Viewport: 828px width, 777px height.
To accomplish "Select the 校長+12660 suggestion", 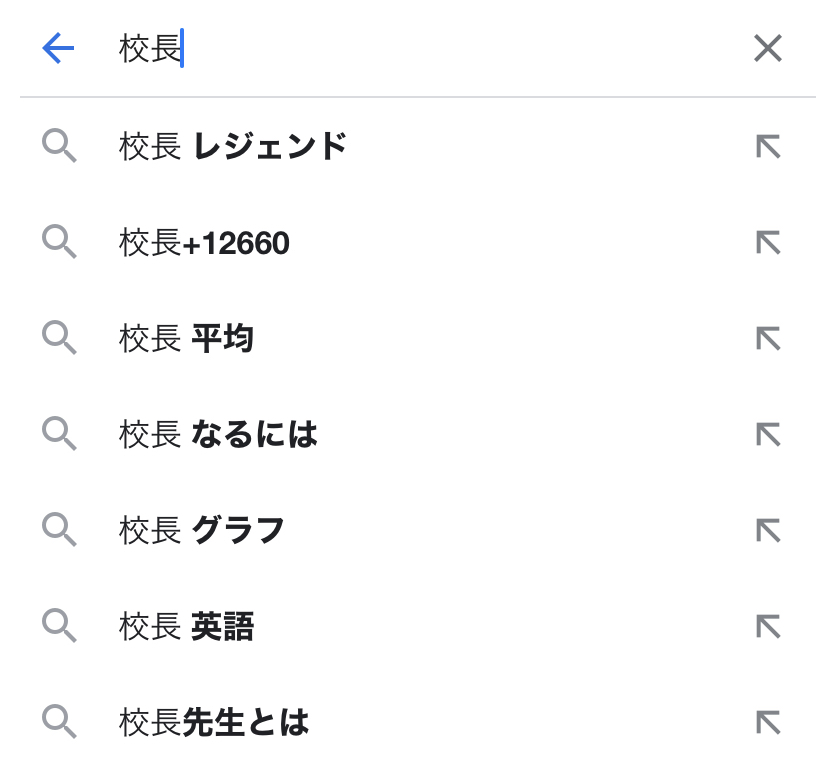I will [204, 243].
